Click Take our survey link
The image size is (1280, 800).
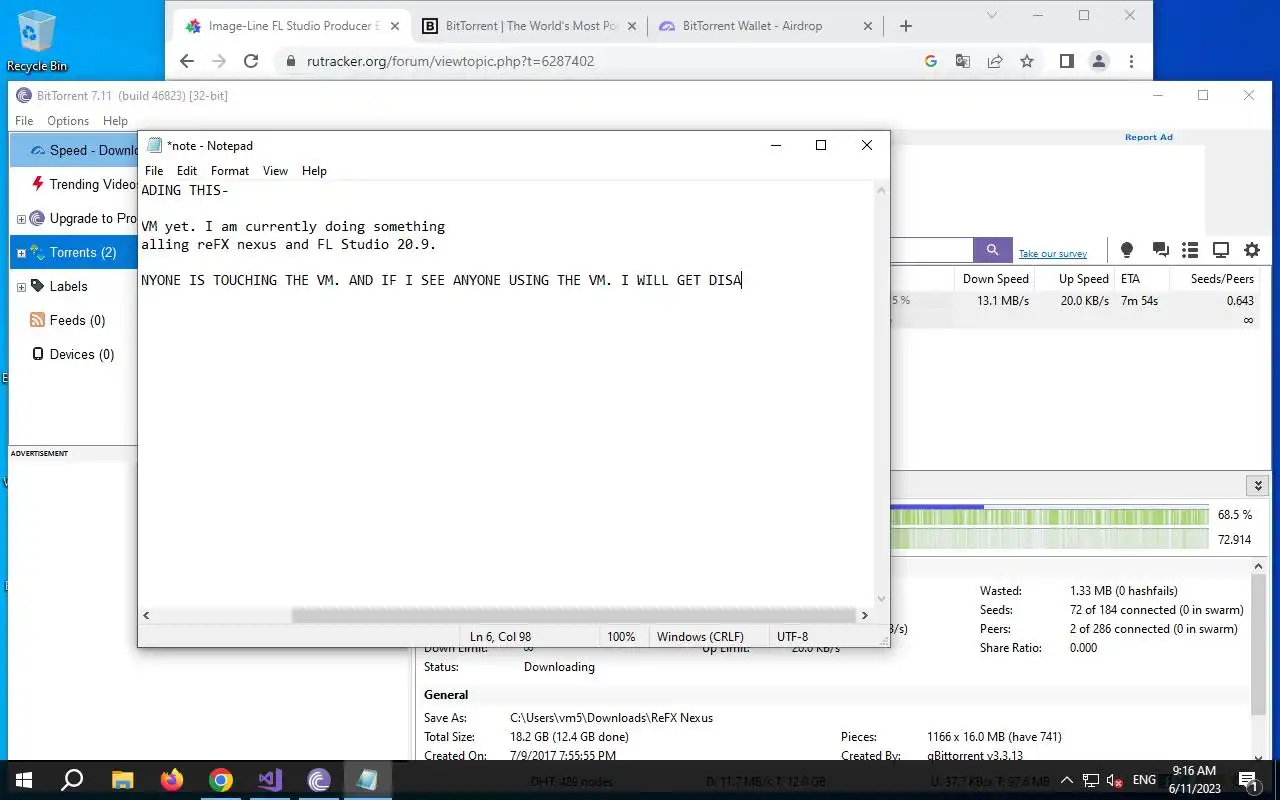tap(1053, 254)
